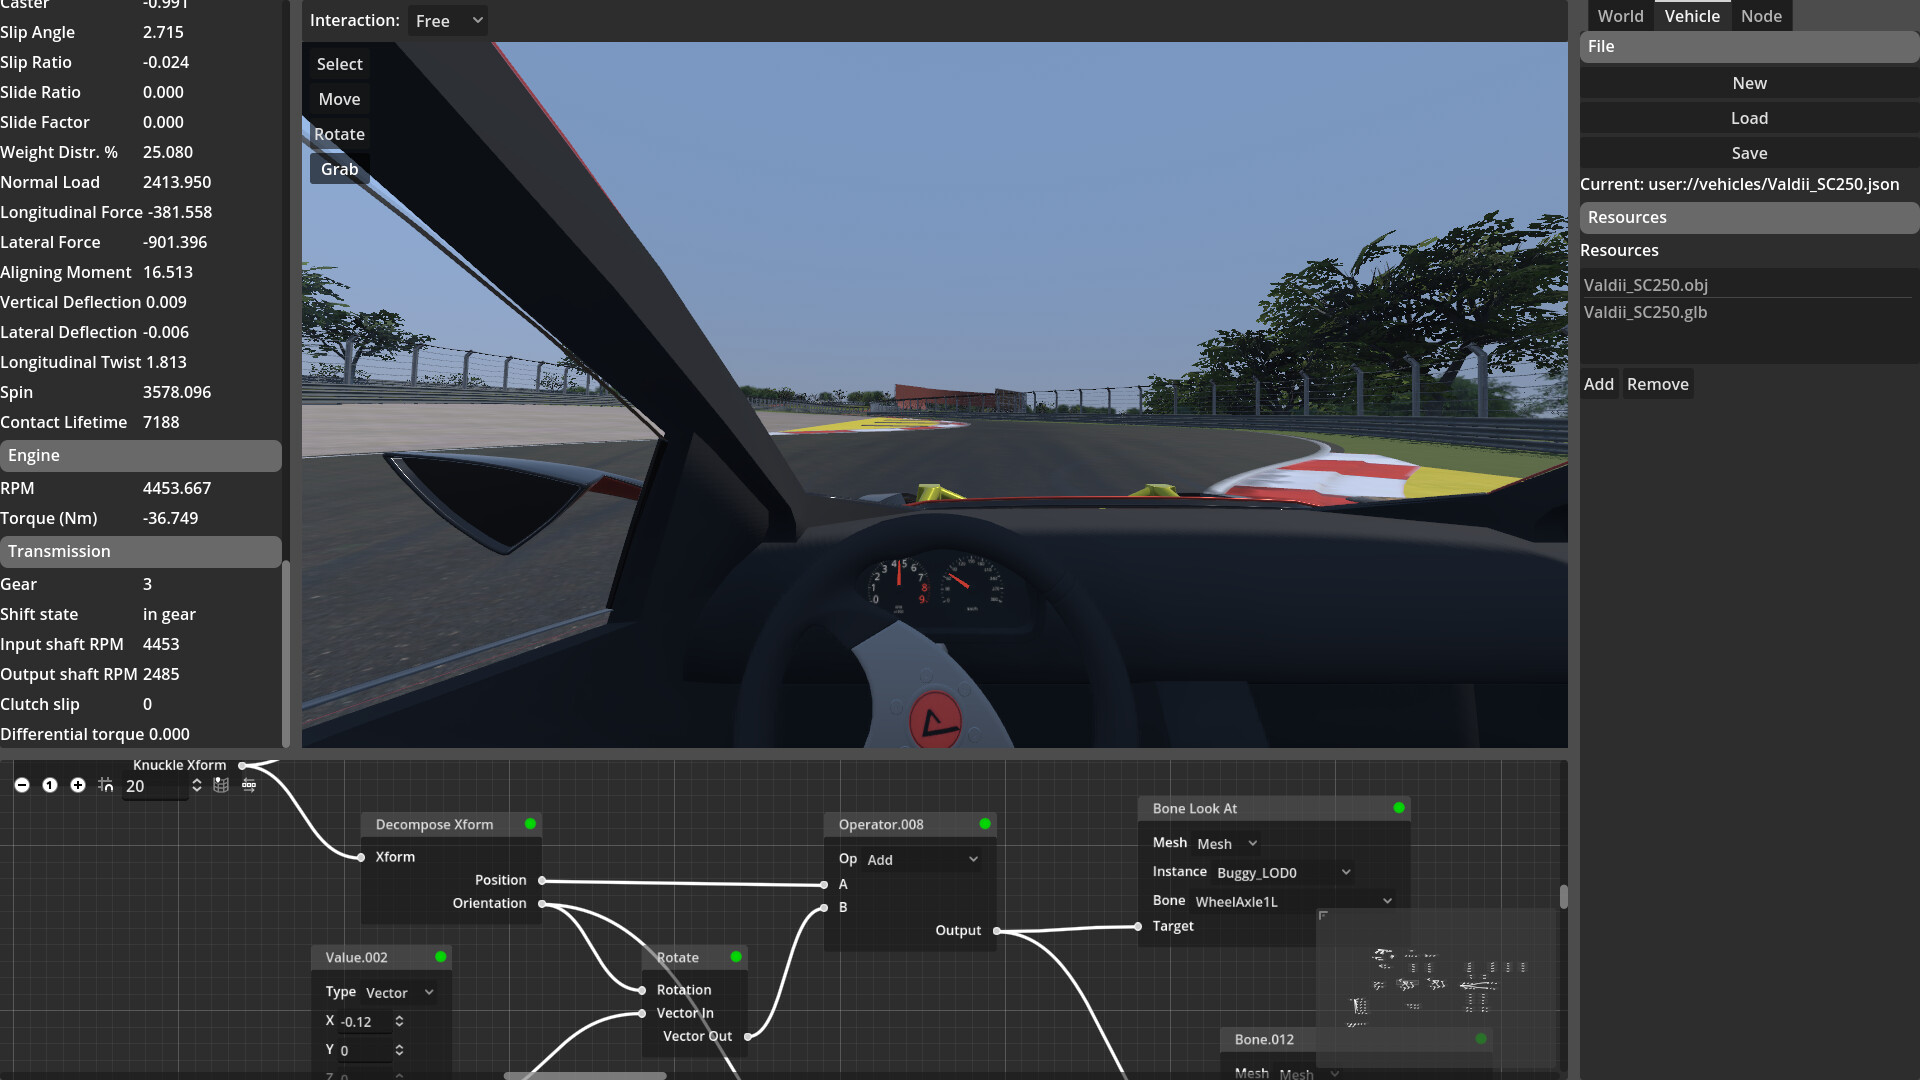Screen dimensions: 1920x1080
Task: Toggle the green enable dot on Operator.008
Action: tap(984, 824)
